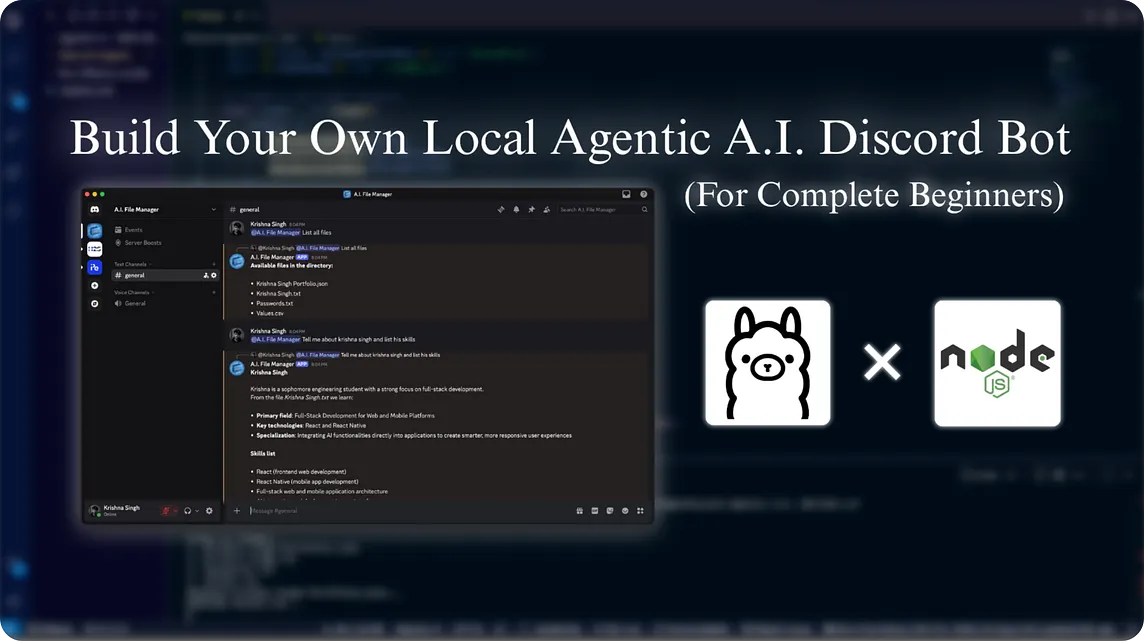Viewport: 1144px width, 641px height.
Task: Open notification settings bell icon
Action: coord(516,209)
